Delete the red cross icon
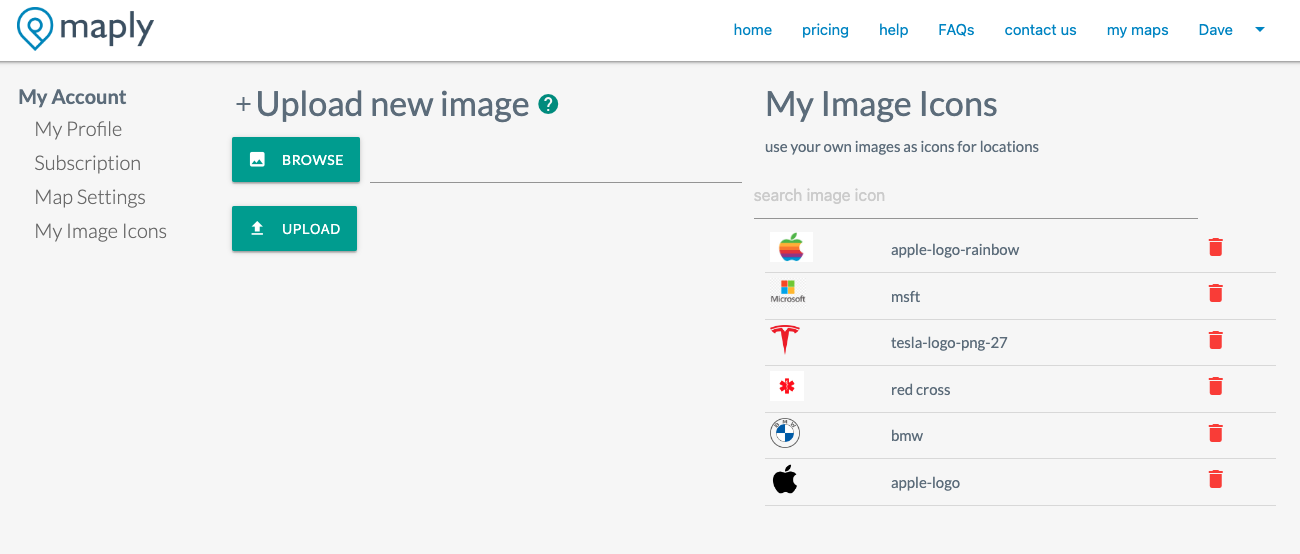1300x554 pixels. click(x=1216, y=386)
